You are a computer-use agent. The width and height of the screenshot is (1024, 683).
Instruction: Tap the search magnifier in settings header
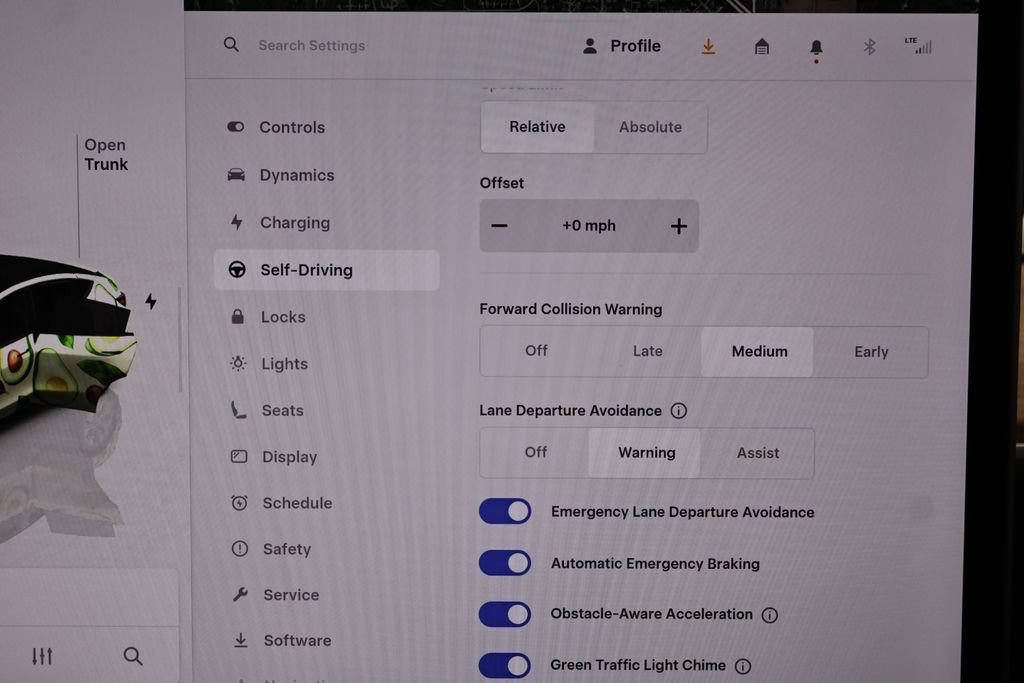click(231, 44)
